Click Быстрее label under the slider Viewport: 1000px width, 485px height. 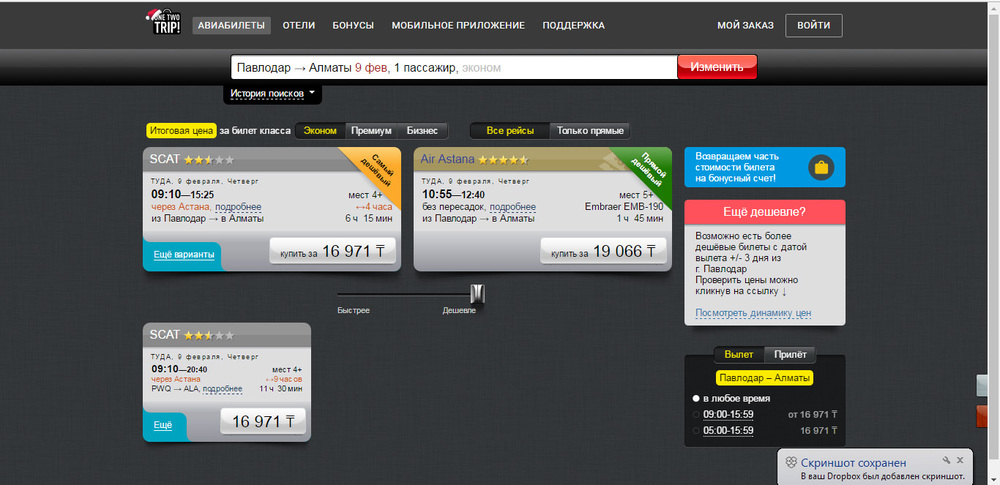pos(353,310)
